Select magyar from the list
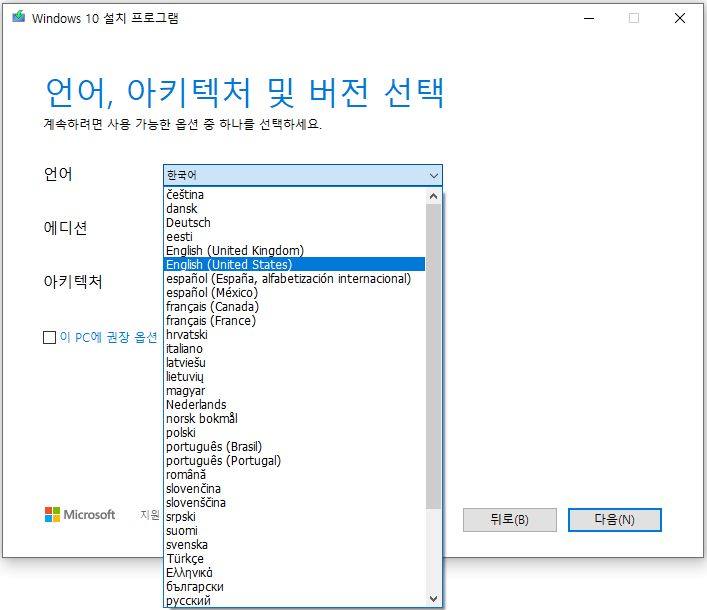This screenshot has height=610, width=707. (x=294, y=390)
